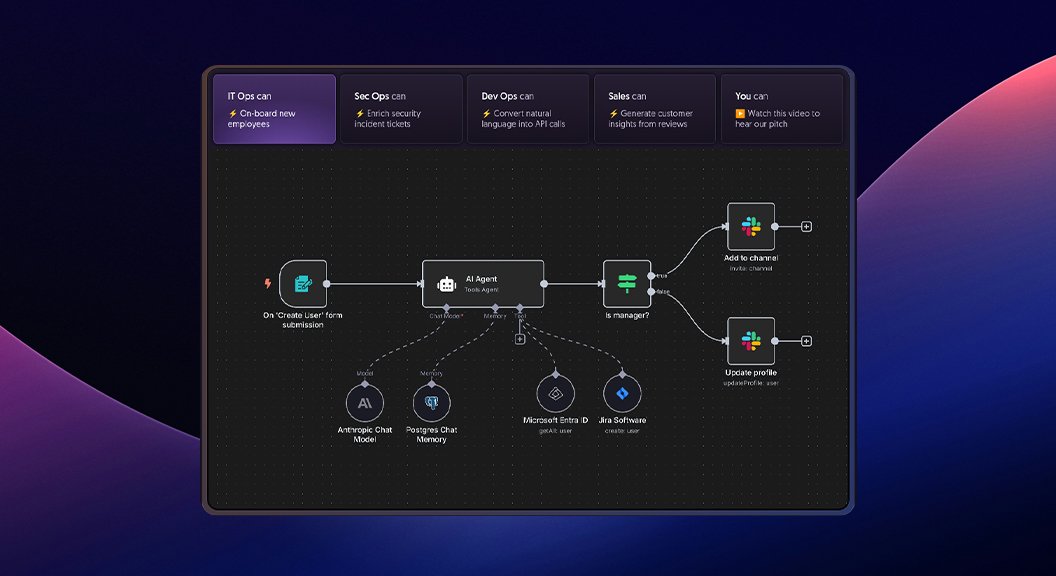Click the lightning bolt trigger indicator
The image size is (1056, 576).
[x=267, y=284]
